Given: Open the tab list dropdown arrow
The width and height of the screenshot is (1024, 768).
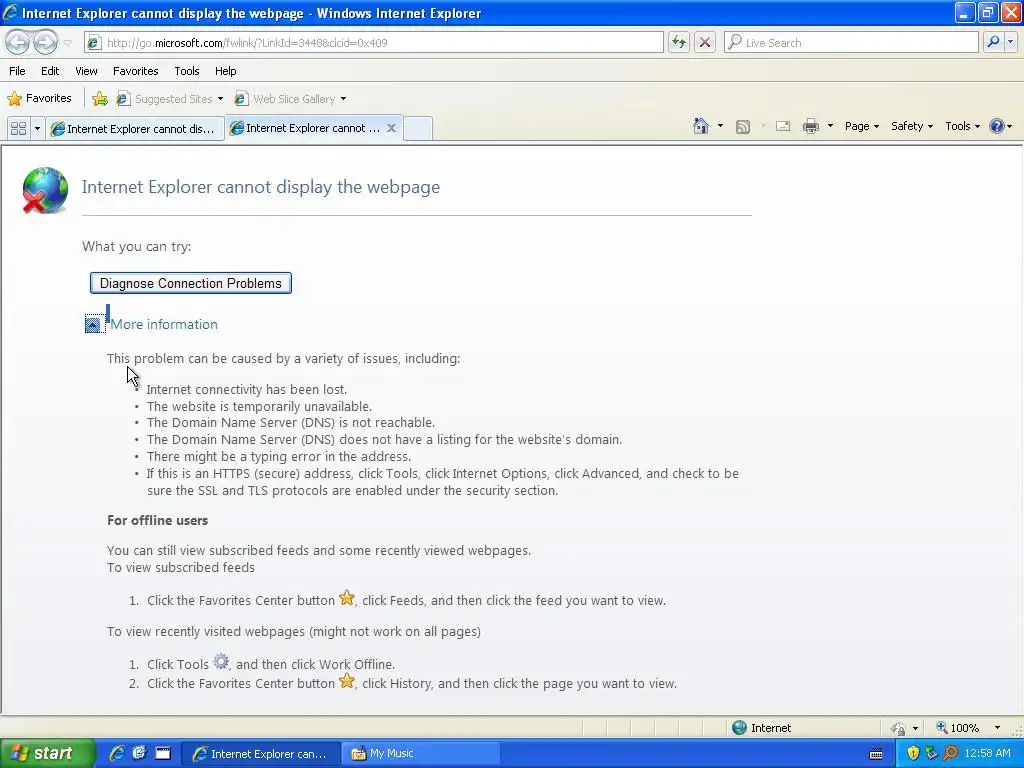Looking at the screenshot, I should [37, 129].
